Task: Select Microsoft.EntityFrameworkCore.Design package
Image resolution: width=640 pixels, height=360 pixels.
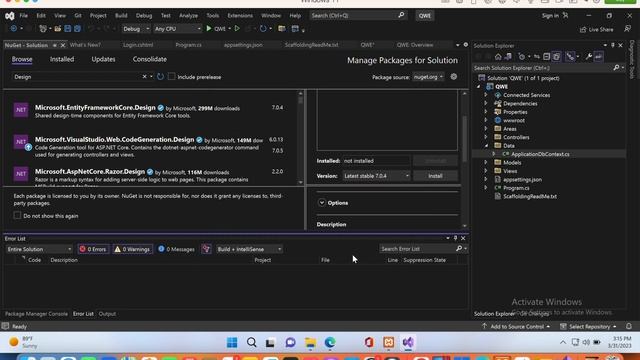Action: [x=150, y=111]
